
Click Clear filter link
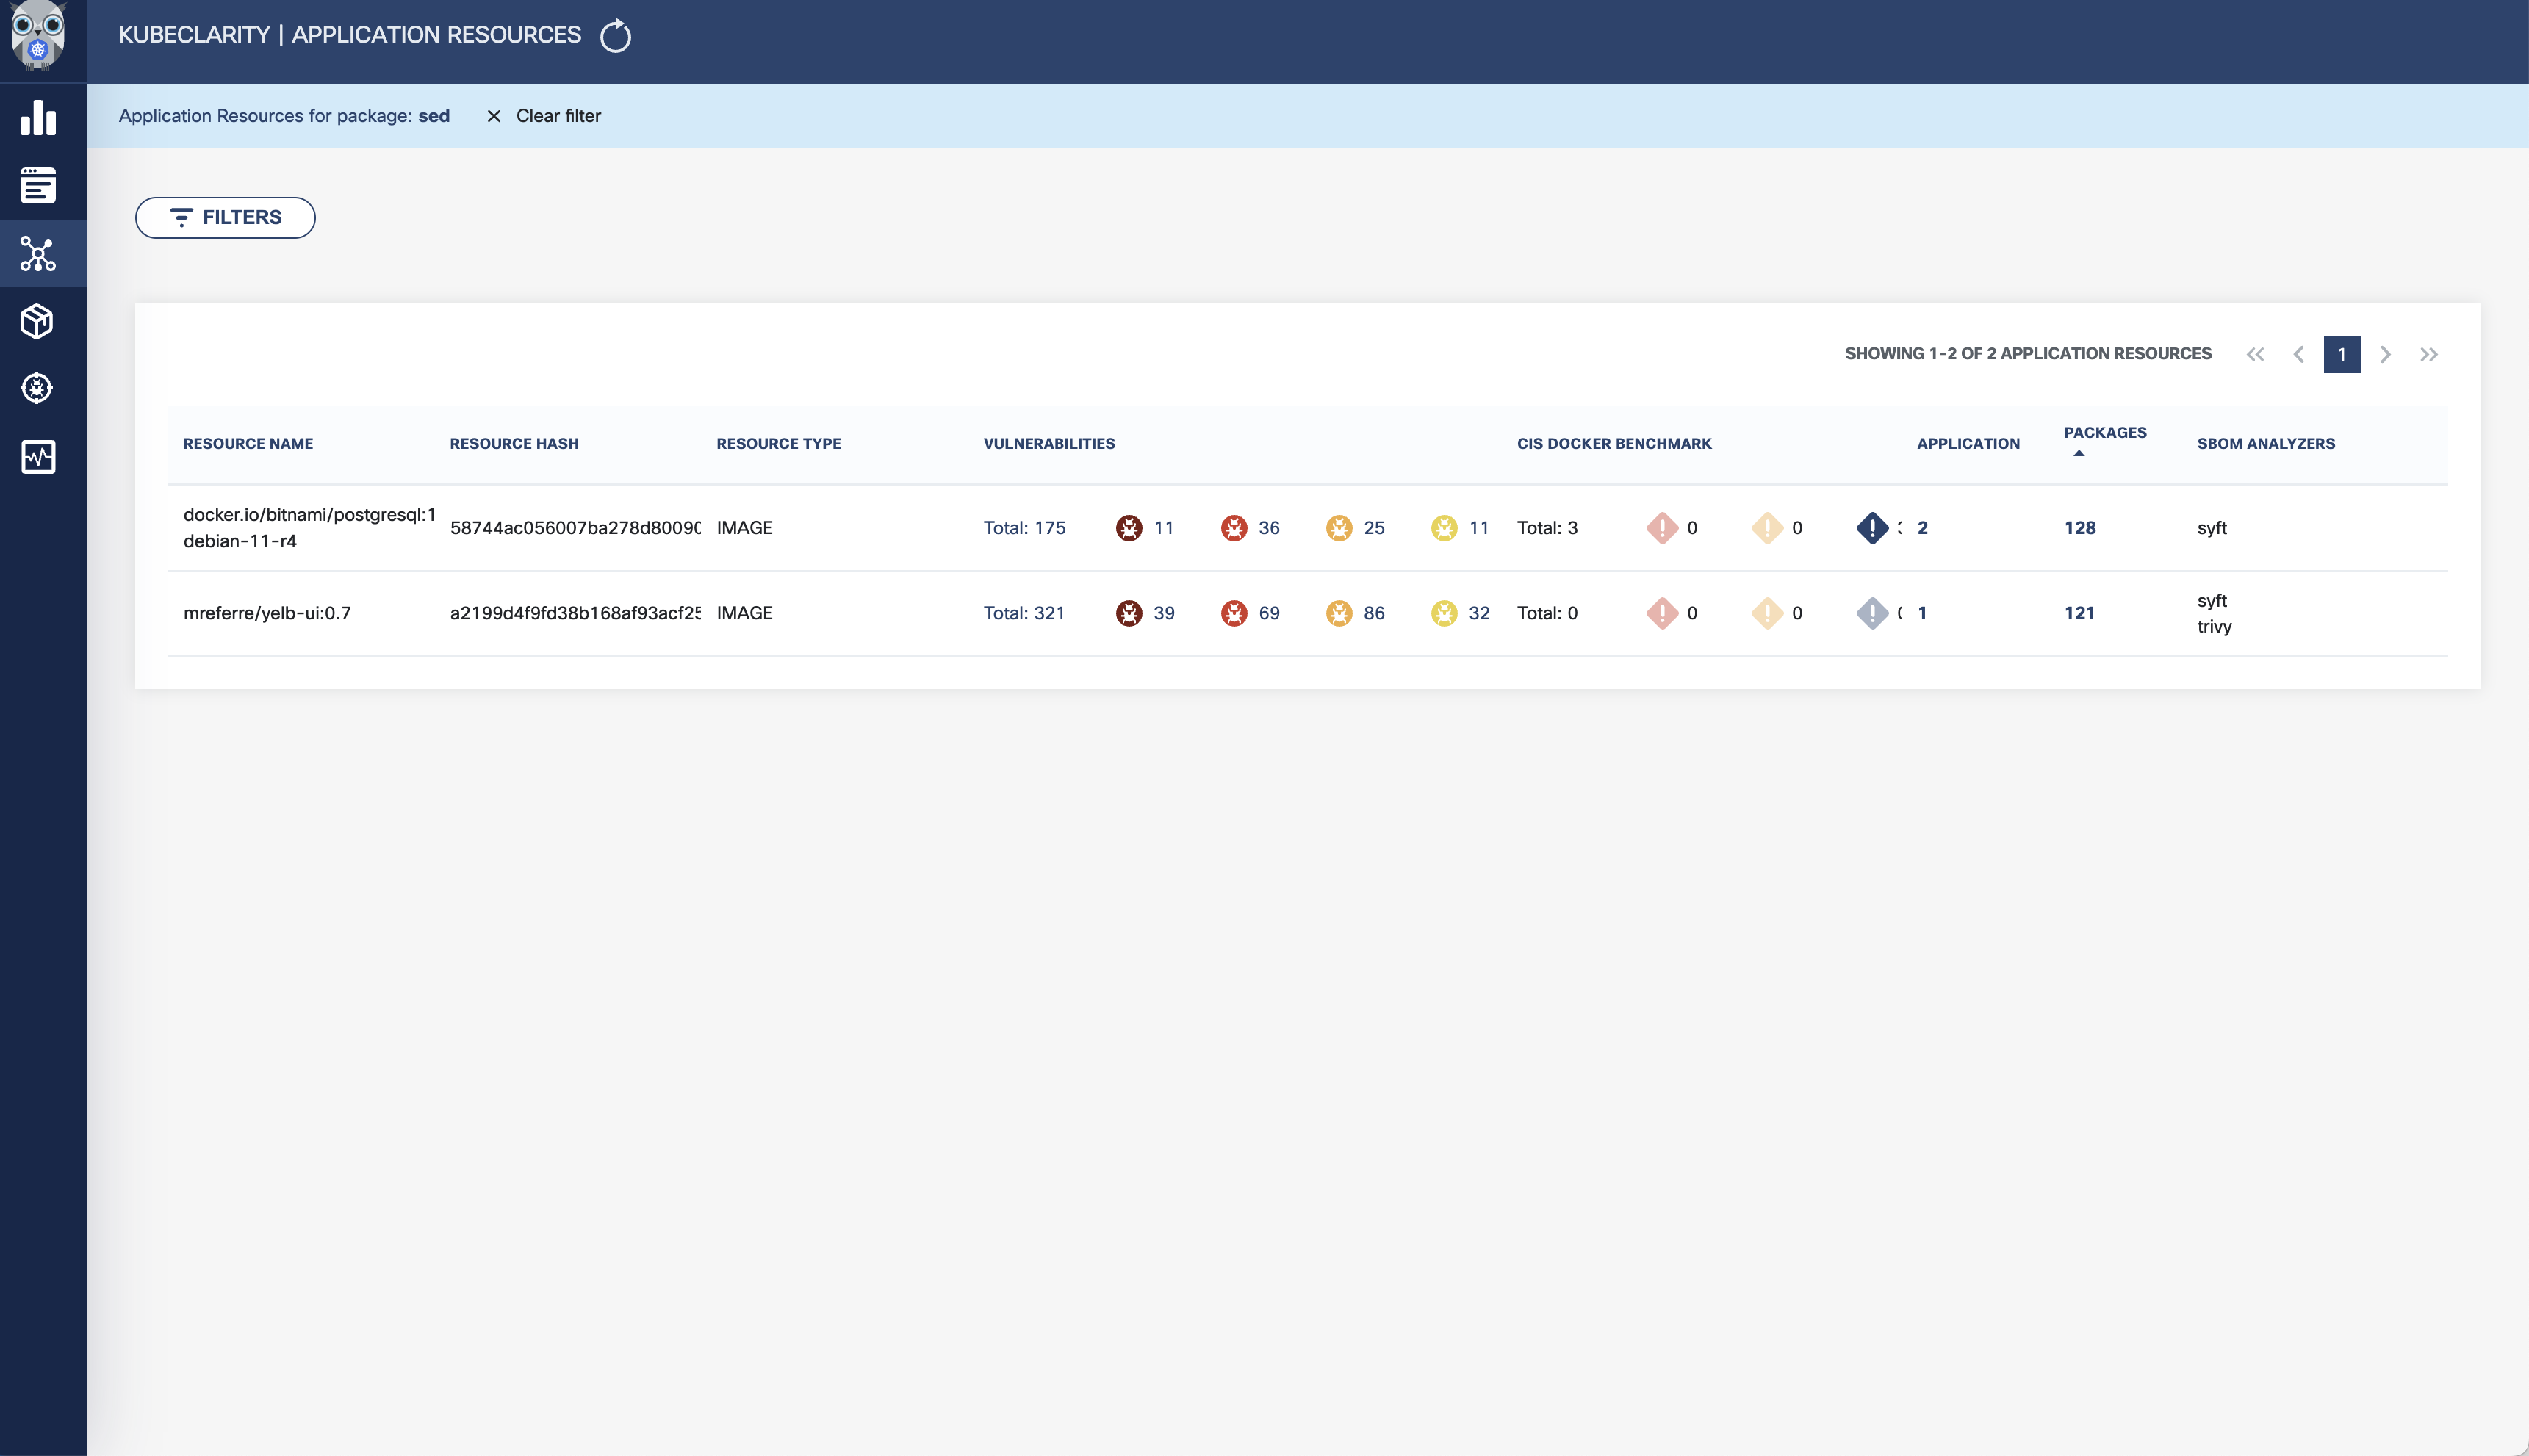click(x=558, y=116)
